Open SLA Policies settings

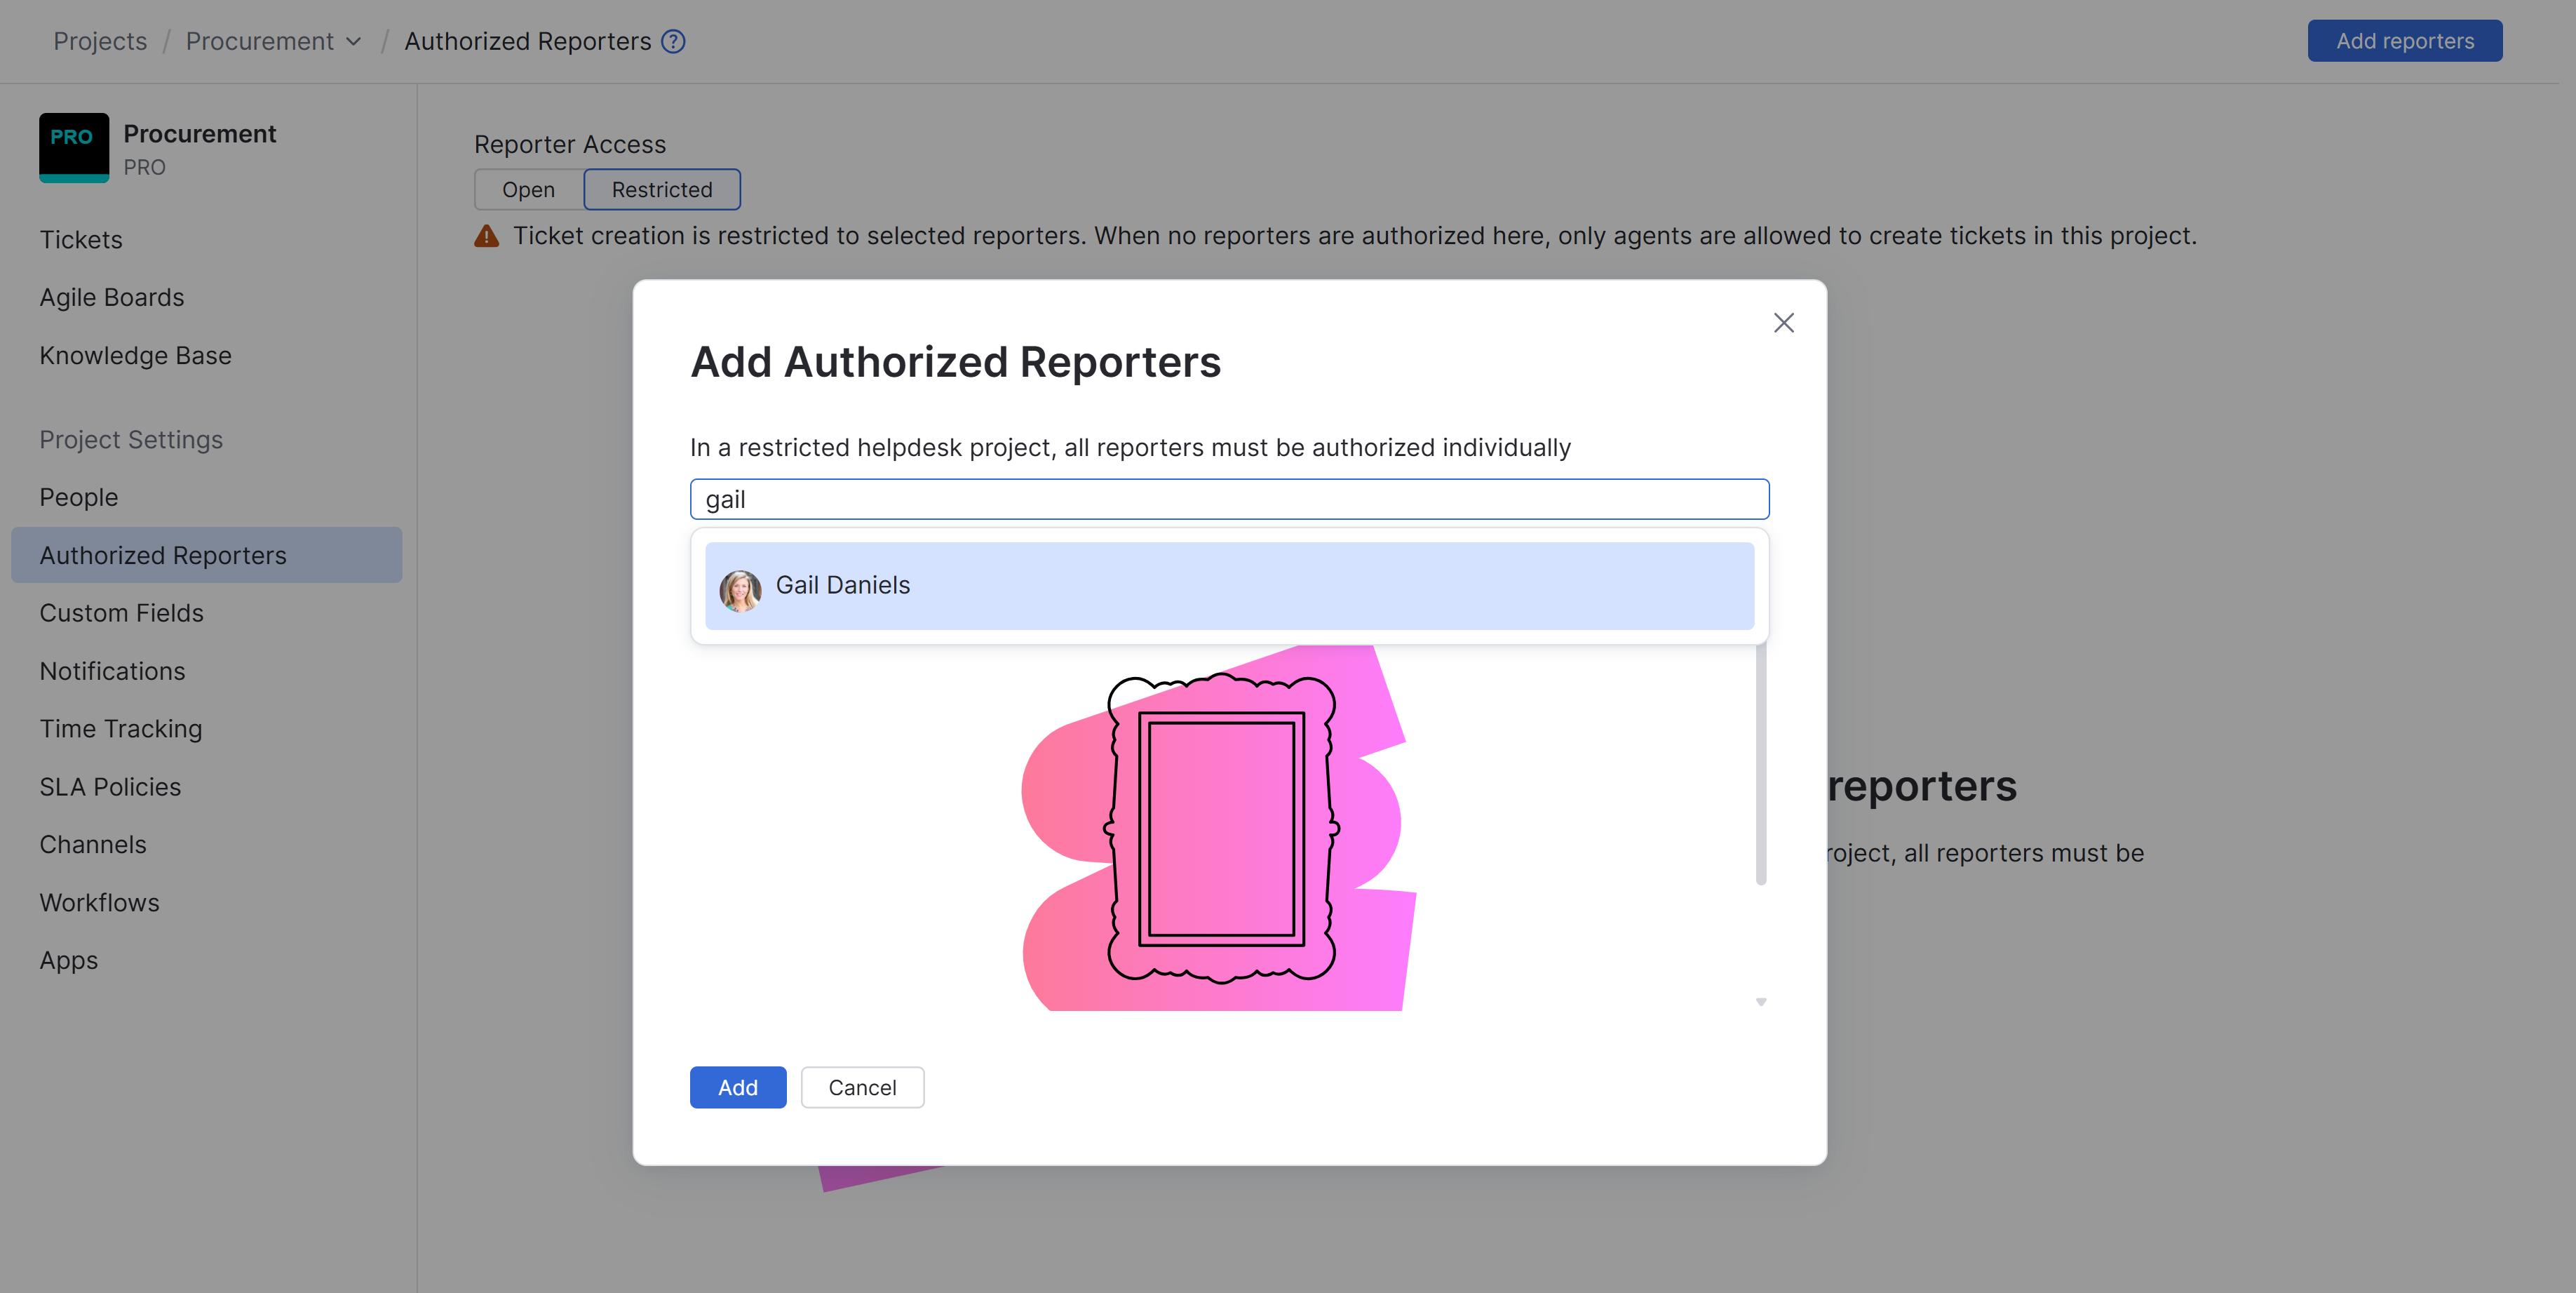110,787
